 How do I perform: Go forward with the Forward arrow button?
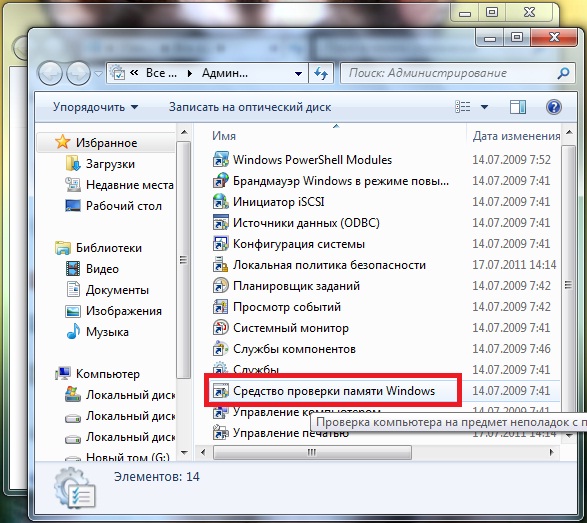pos(78,73)
